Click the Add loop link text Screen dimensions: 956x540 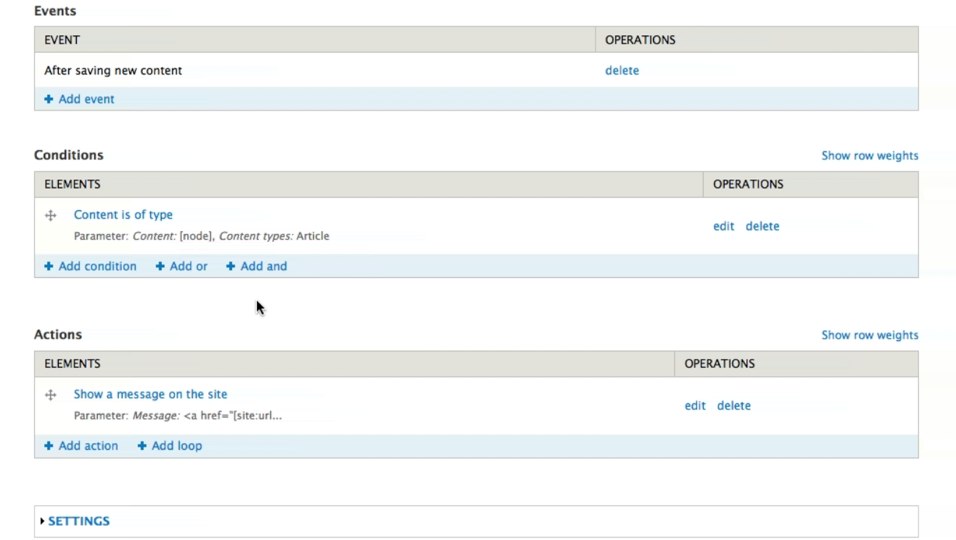click(x=176, y=446)
